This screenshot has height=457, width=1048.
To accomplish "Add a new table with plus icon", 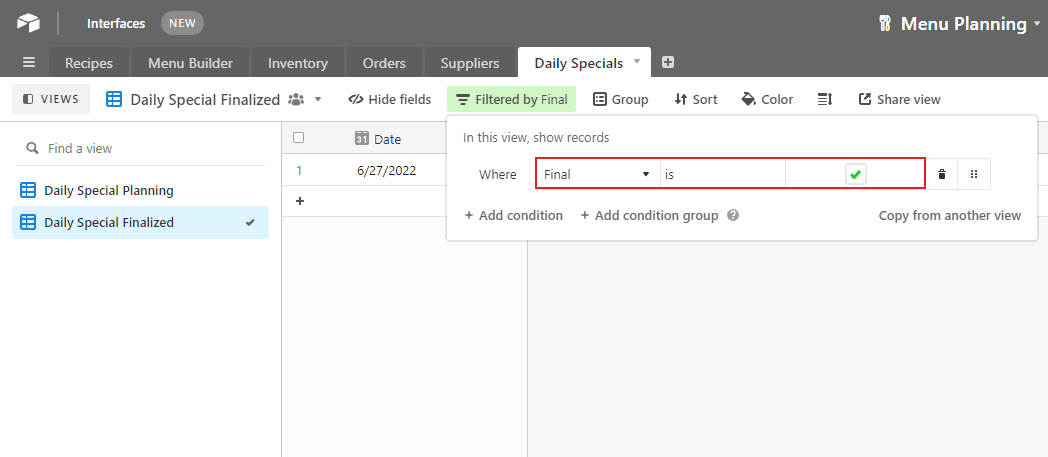I will click(668, 62).
